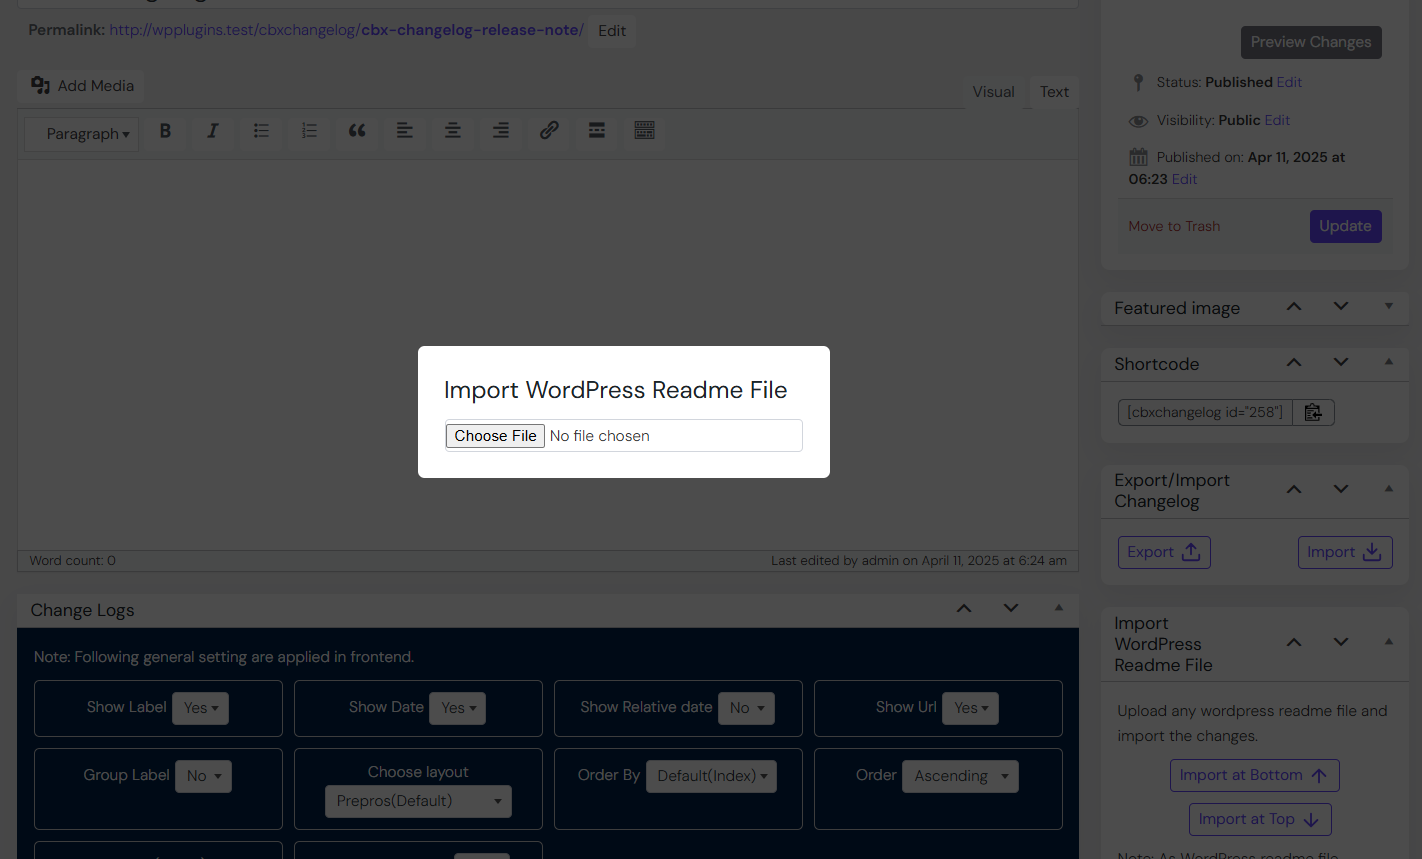Align text right
The height and width of the screenshot is (859, 1422).
click(501, 131)
